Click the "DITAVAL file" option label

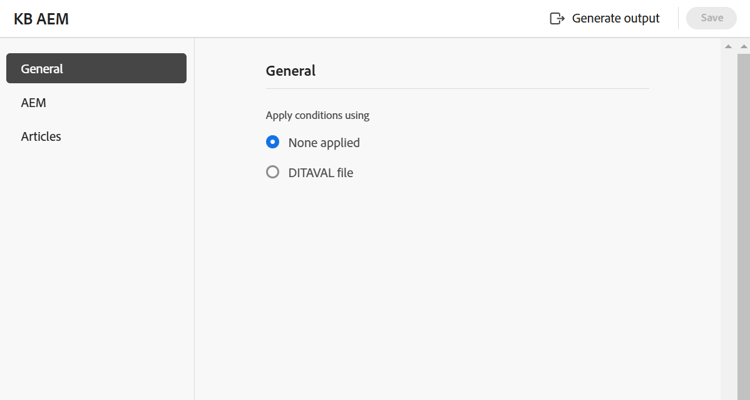click(x=320, y=173)
